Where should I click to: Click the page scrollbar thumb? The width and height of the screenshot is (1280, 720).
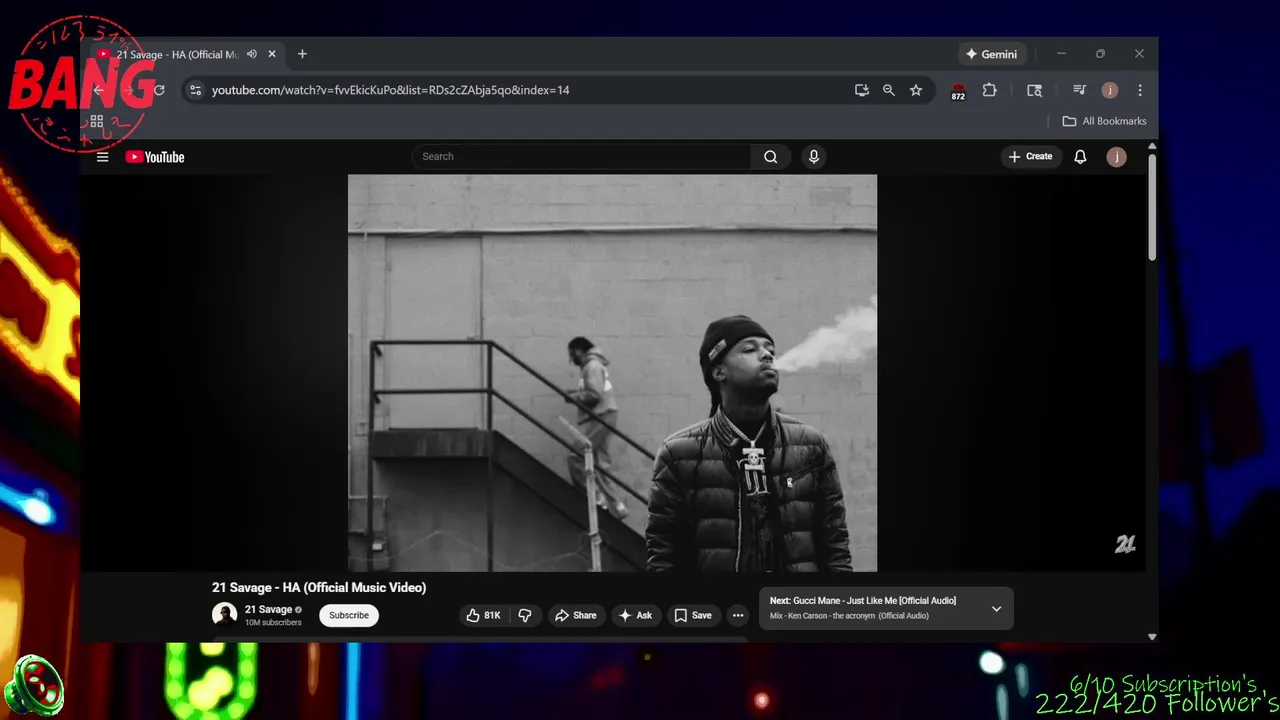1152,207
